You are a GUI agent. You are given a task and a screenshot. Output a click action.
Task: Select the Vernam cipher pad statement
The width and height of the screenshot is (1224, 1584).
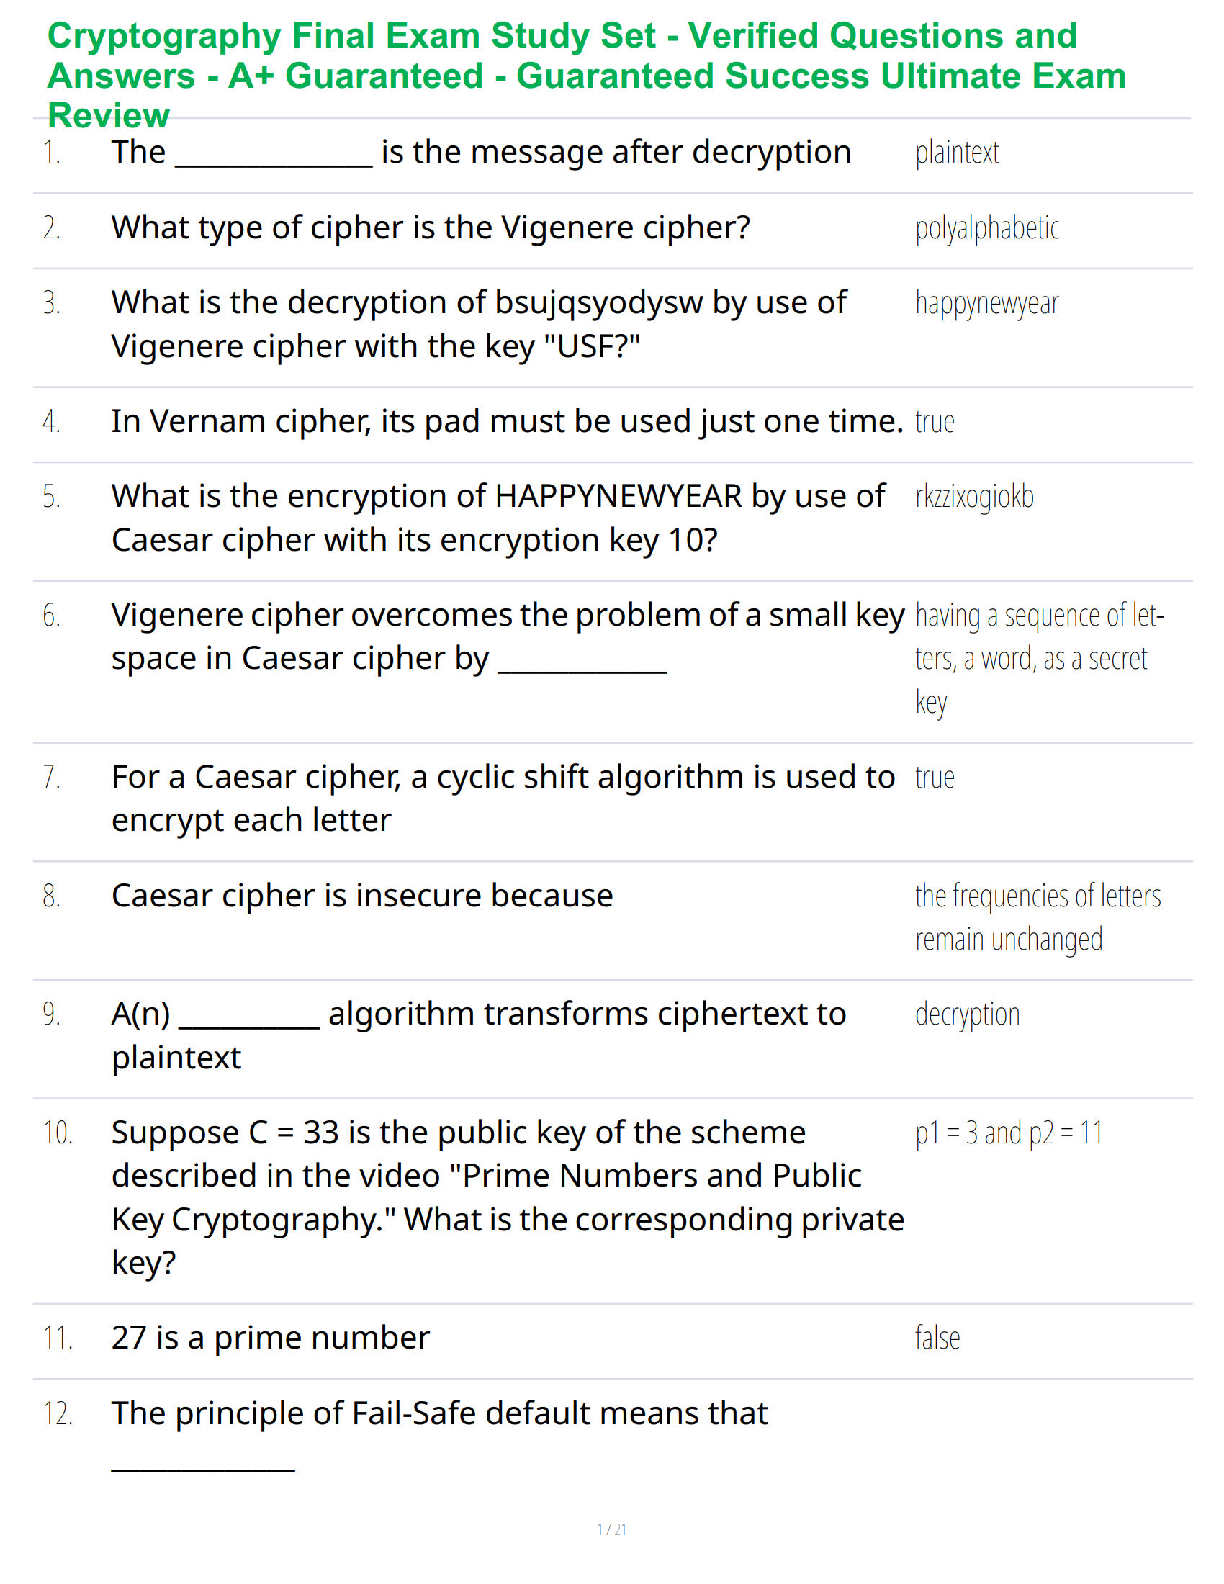point(507,422)
